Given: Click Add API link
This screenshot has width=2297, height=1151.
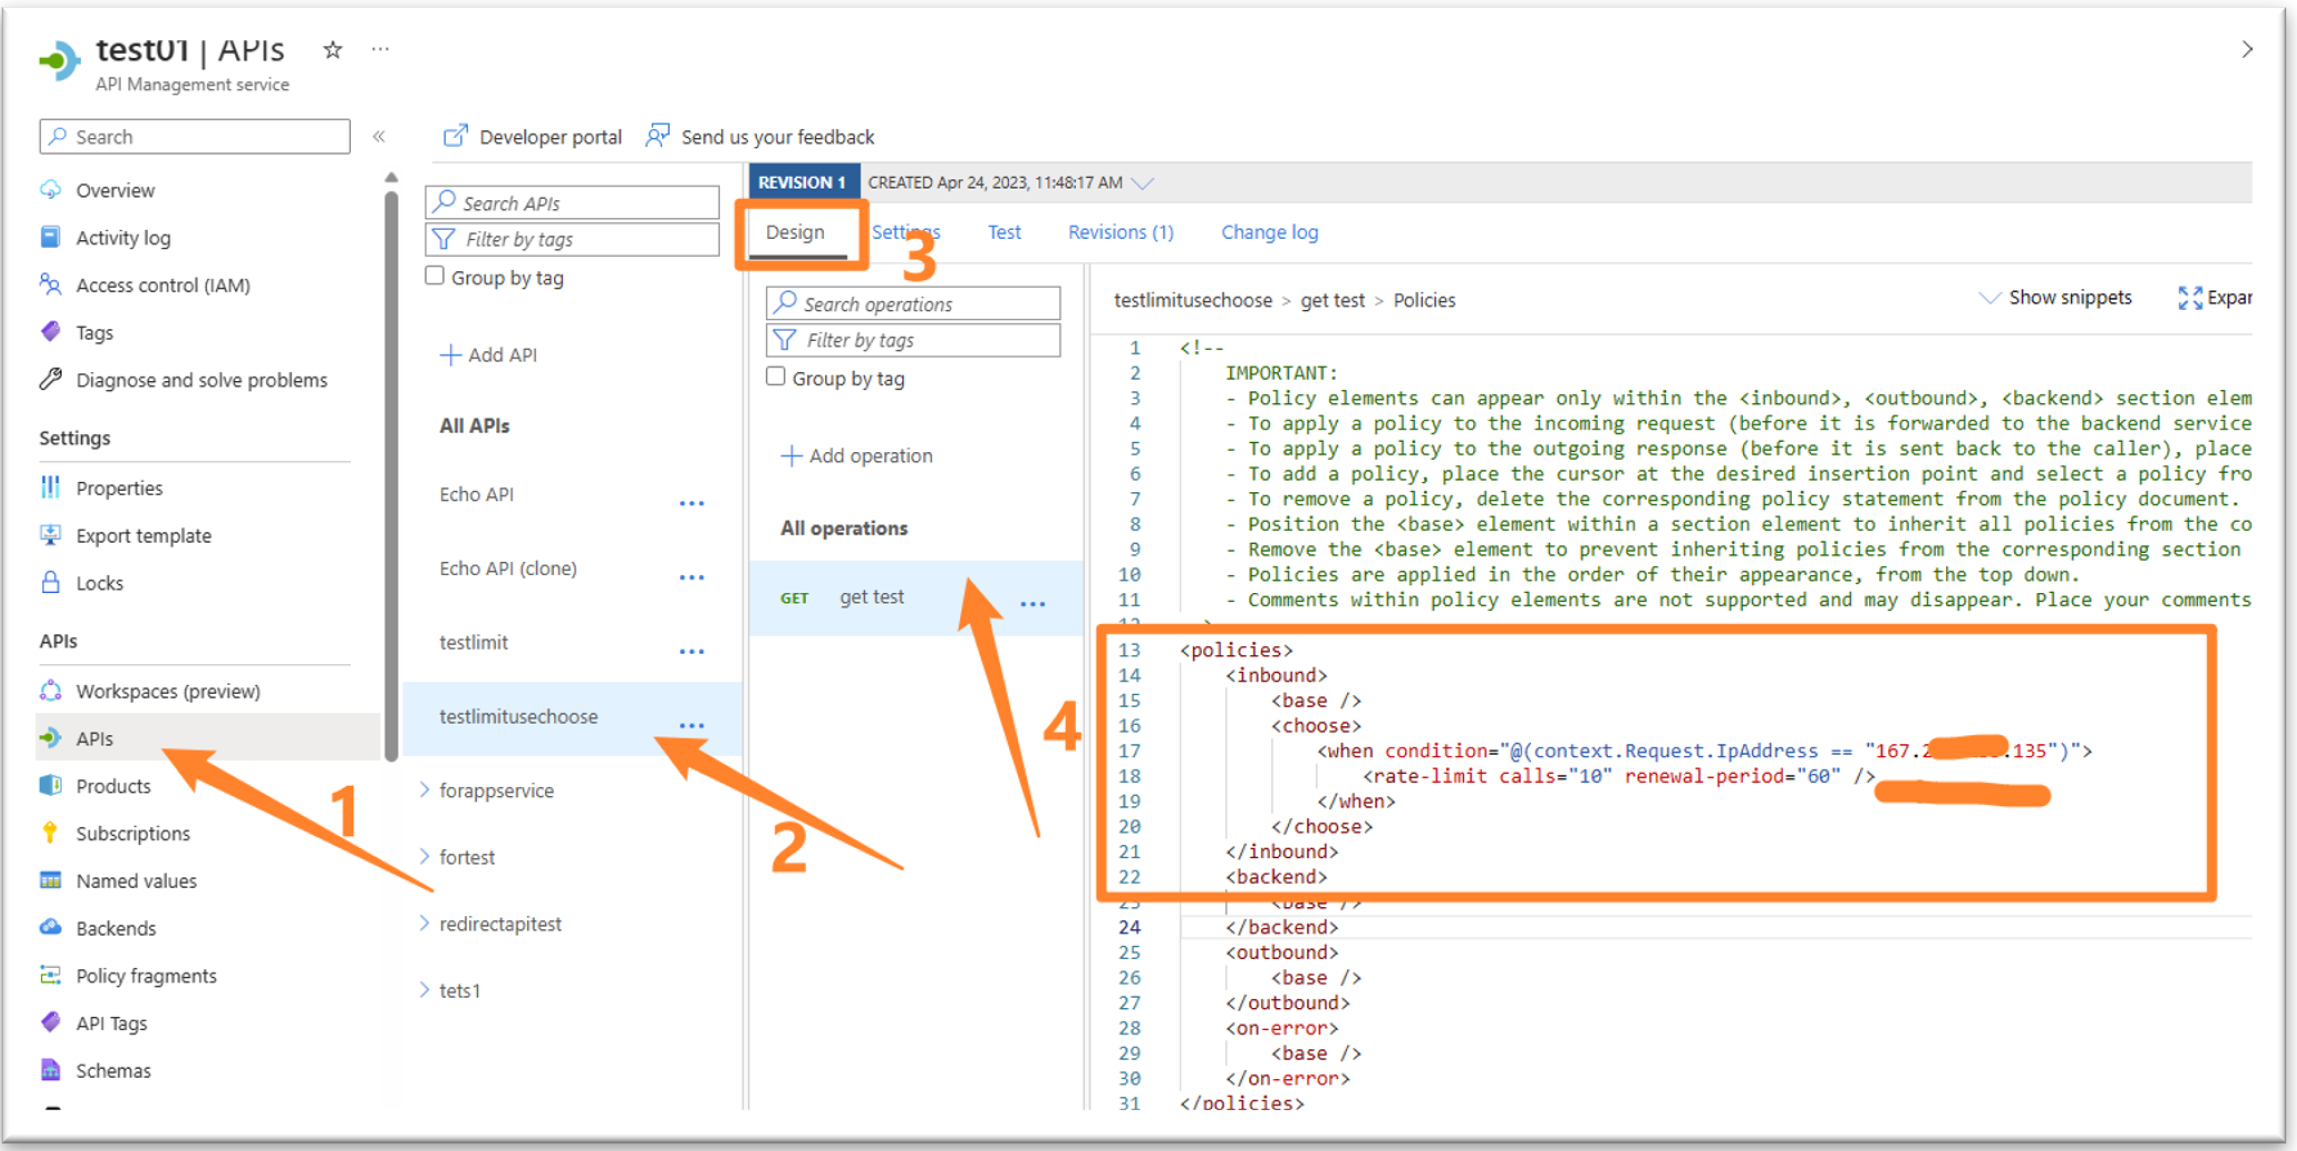Looking at the screenshot, I should tap(489, 355).
